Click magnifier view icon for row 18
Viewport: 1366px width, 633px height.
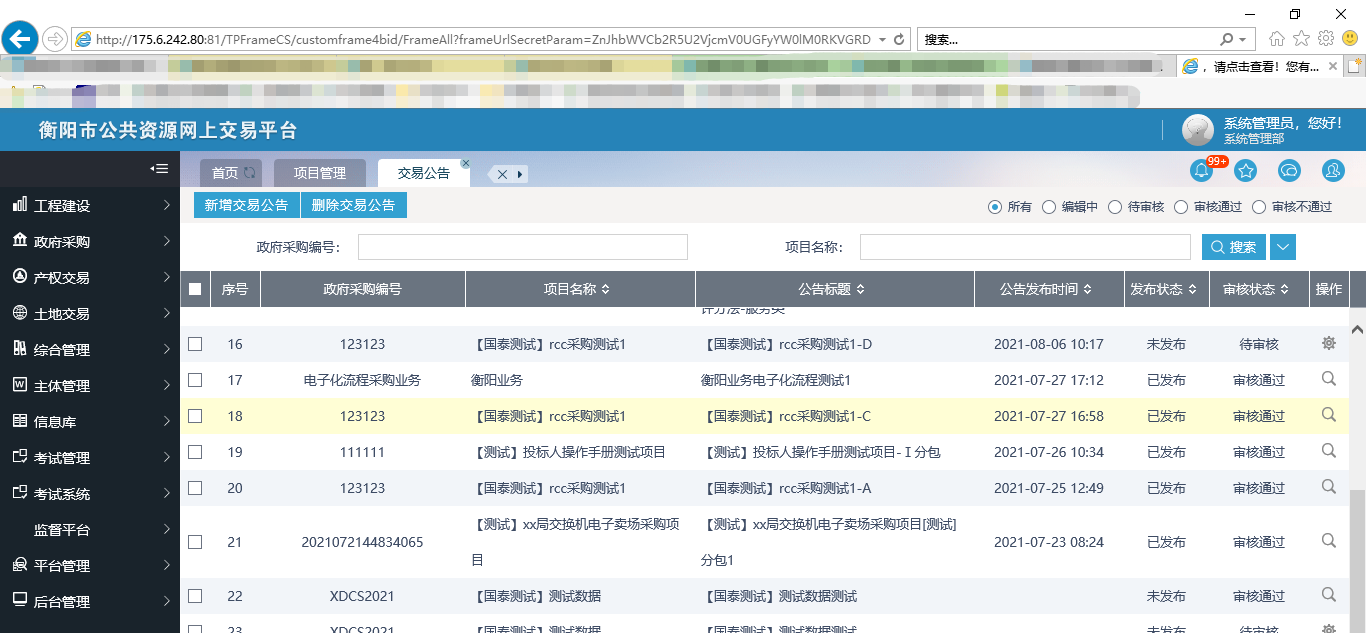pos(1329,415)
